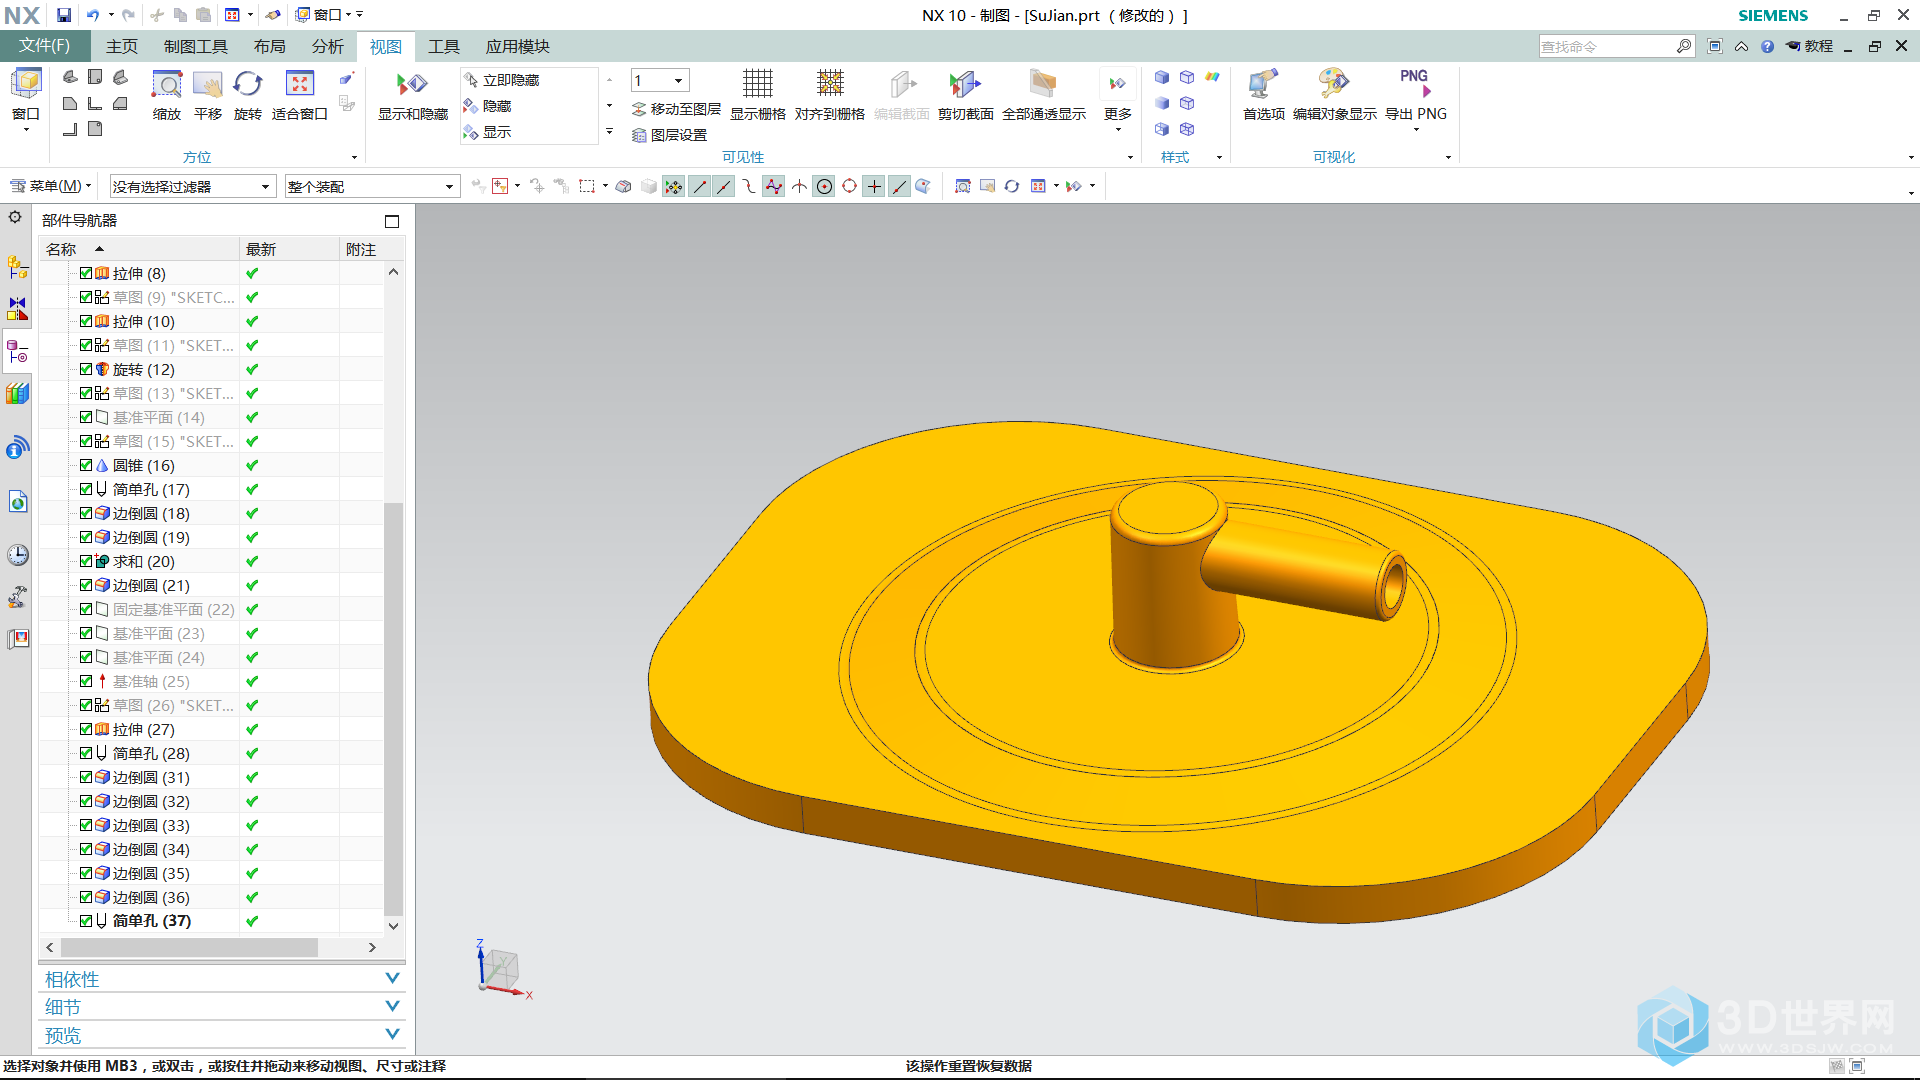Open the 整个装配 scope dropdown
This screenshot has height=1080, width=1920.
pyautogui.click(x=371, y=187)
